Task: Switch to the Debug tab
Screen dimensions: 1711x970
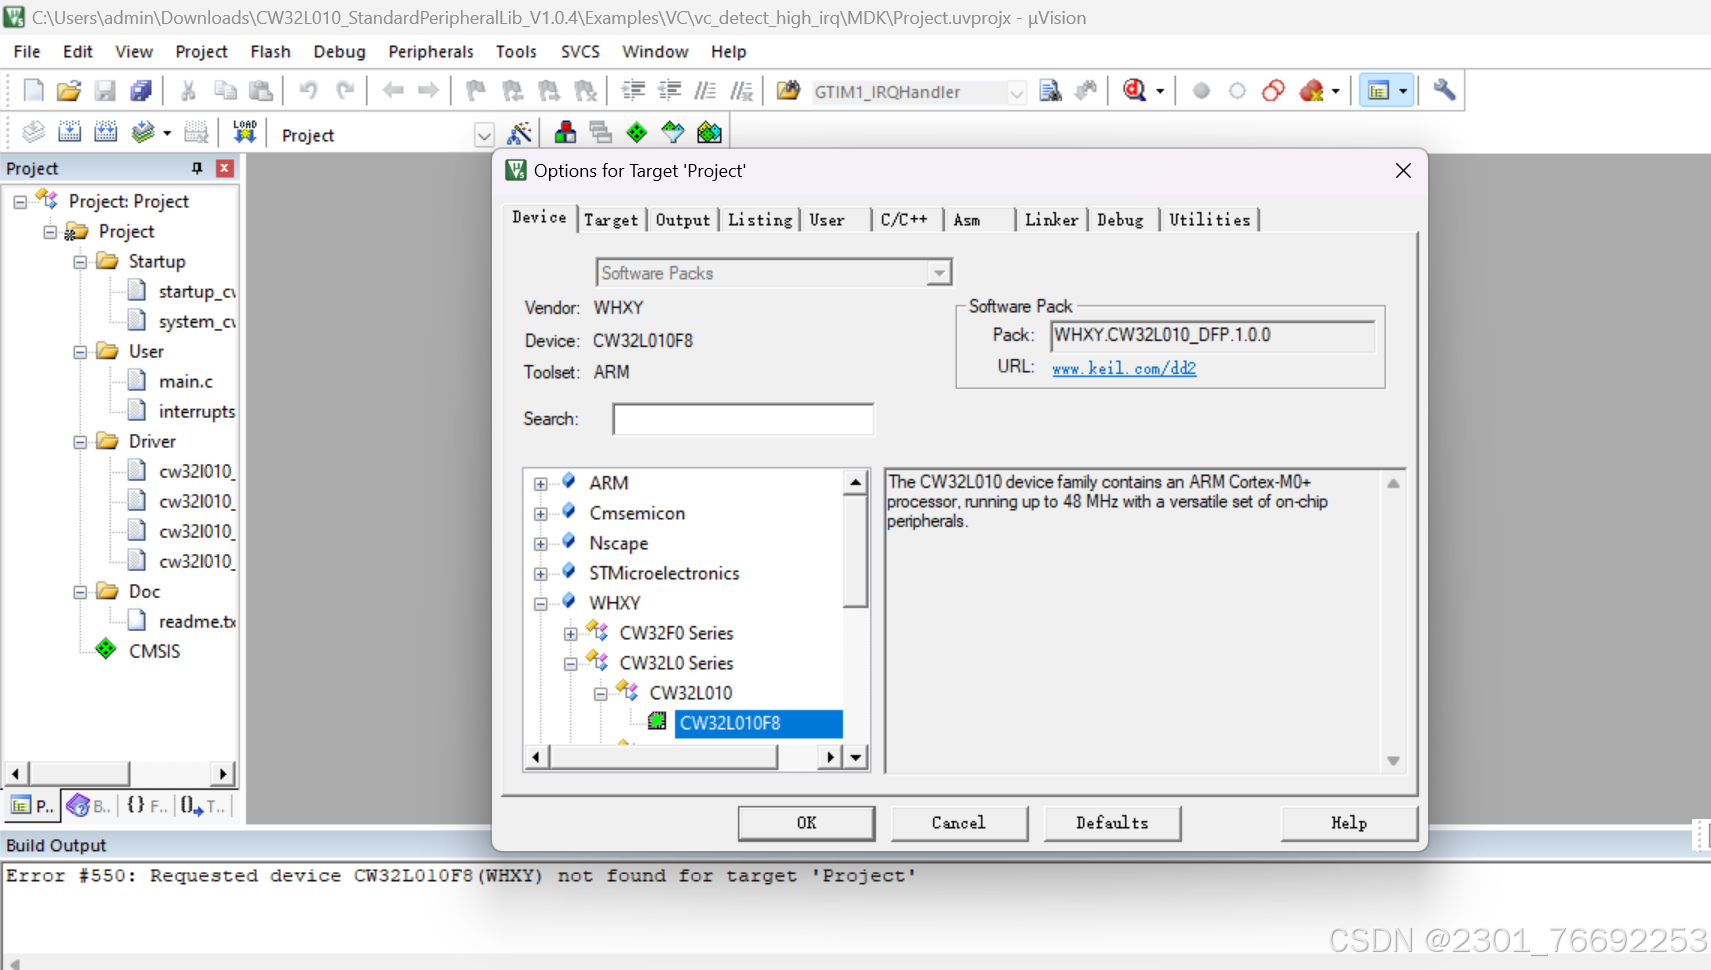Action: (1121, 220)
